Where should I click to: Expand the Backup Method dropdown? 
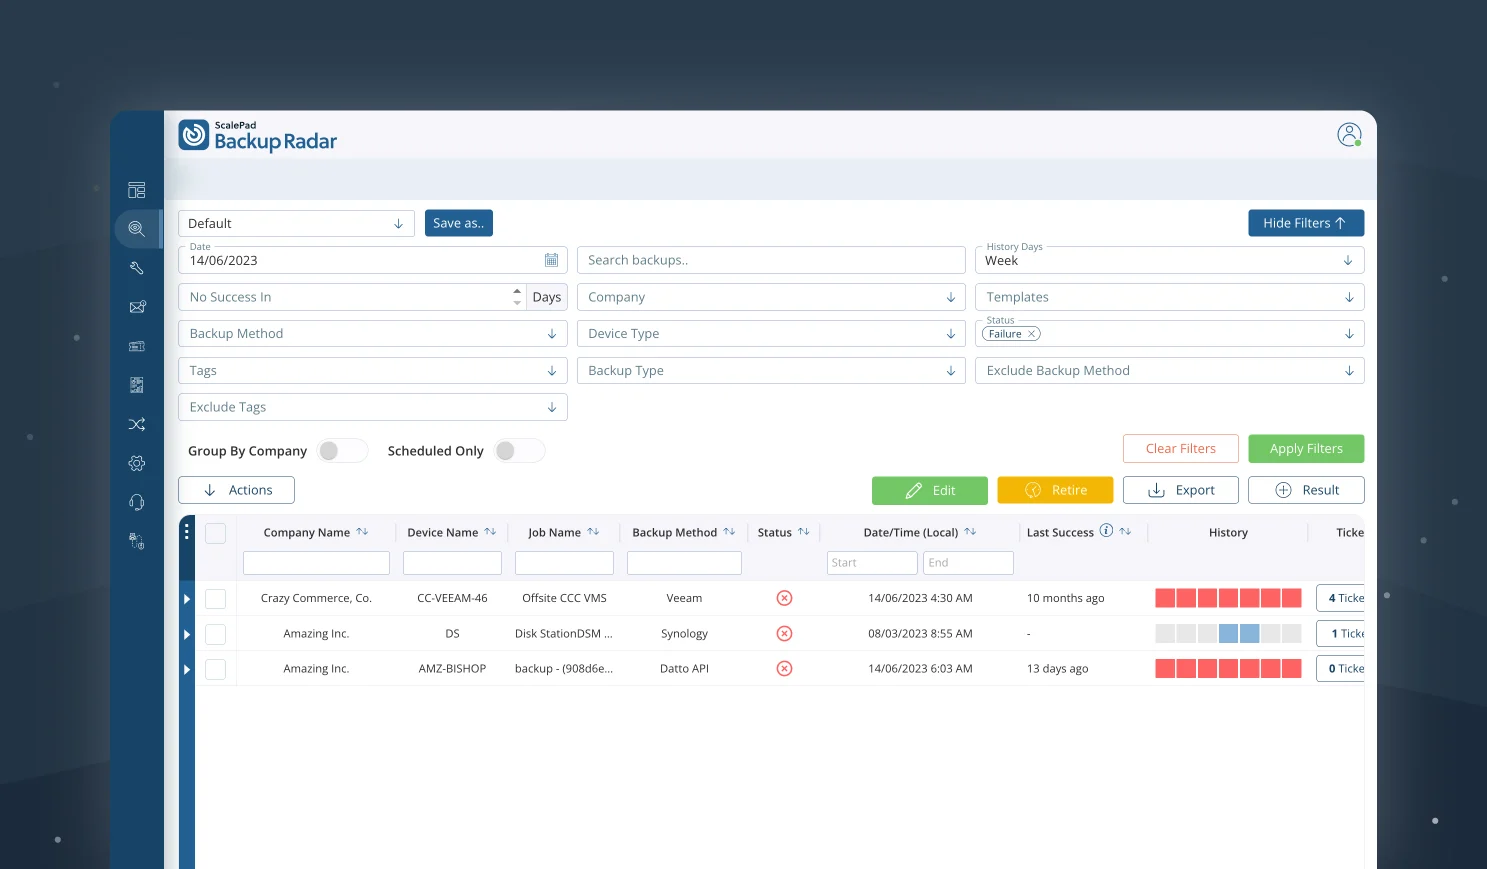click(372, 333)
